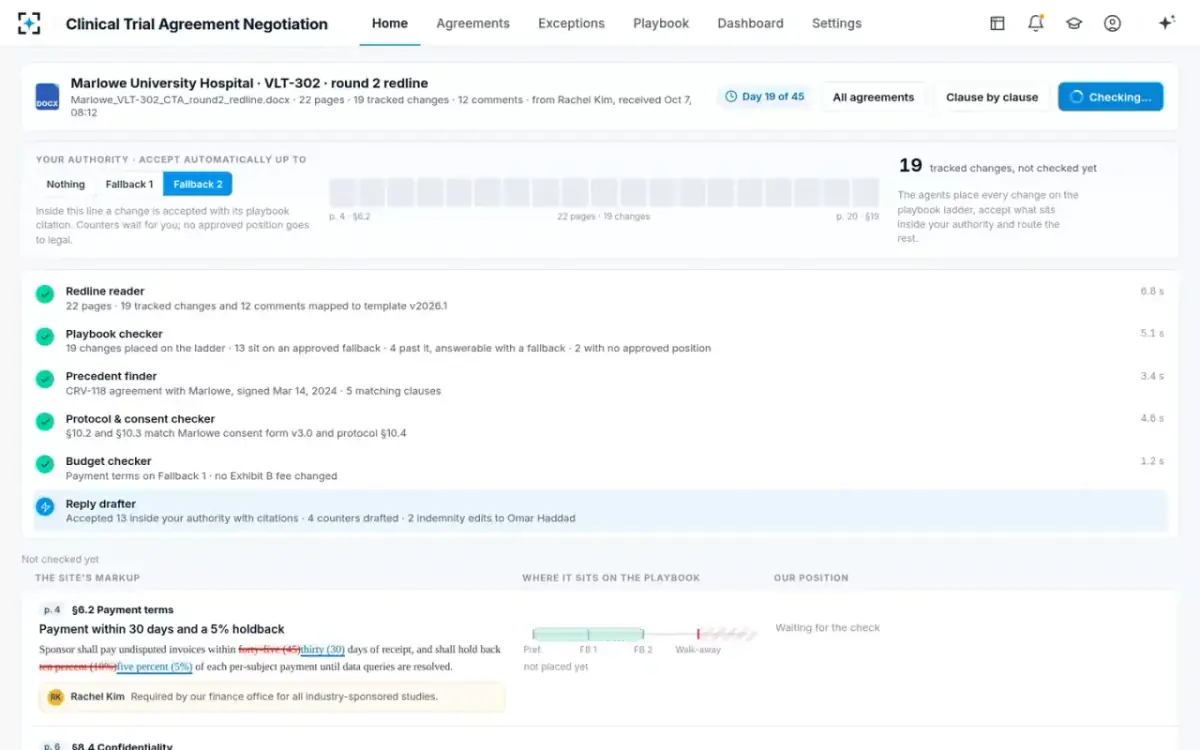
Task: Select the Playbook checker step title
Action: [114, 334]
